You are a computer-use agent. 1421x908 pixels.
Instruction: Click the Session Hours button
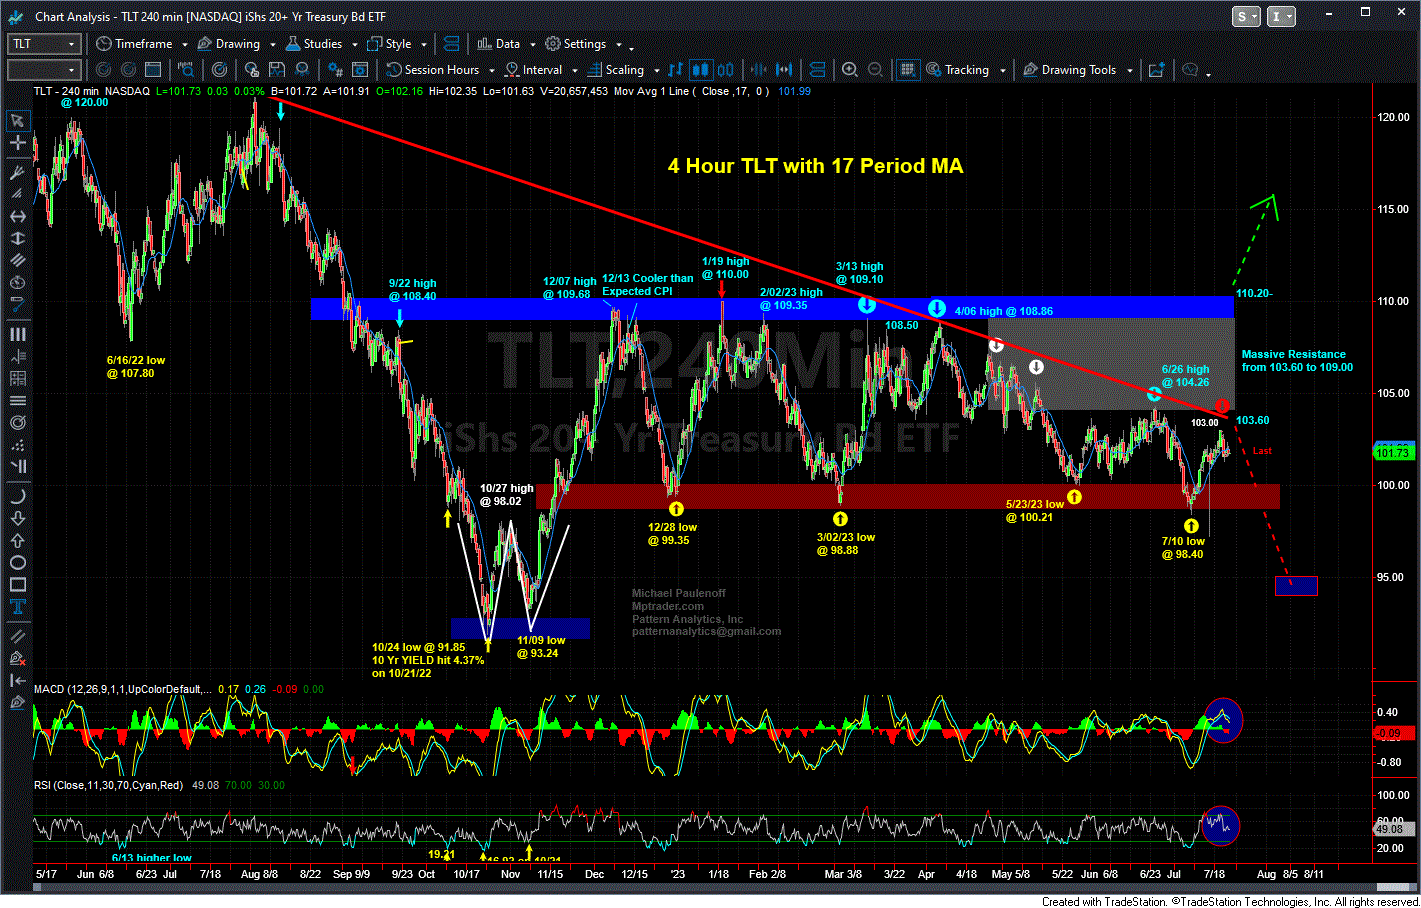[433, 70]
